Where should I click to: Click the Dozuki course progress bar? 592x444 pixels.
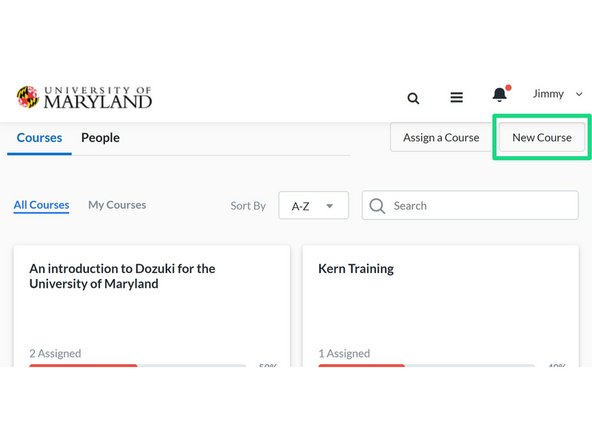coord(137,365)
